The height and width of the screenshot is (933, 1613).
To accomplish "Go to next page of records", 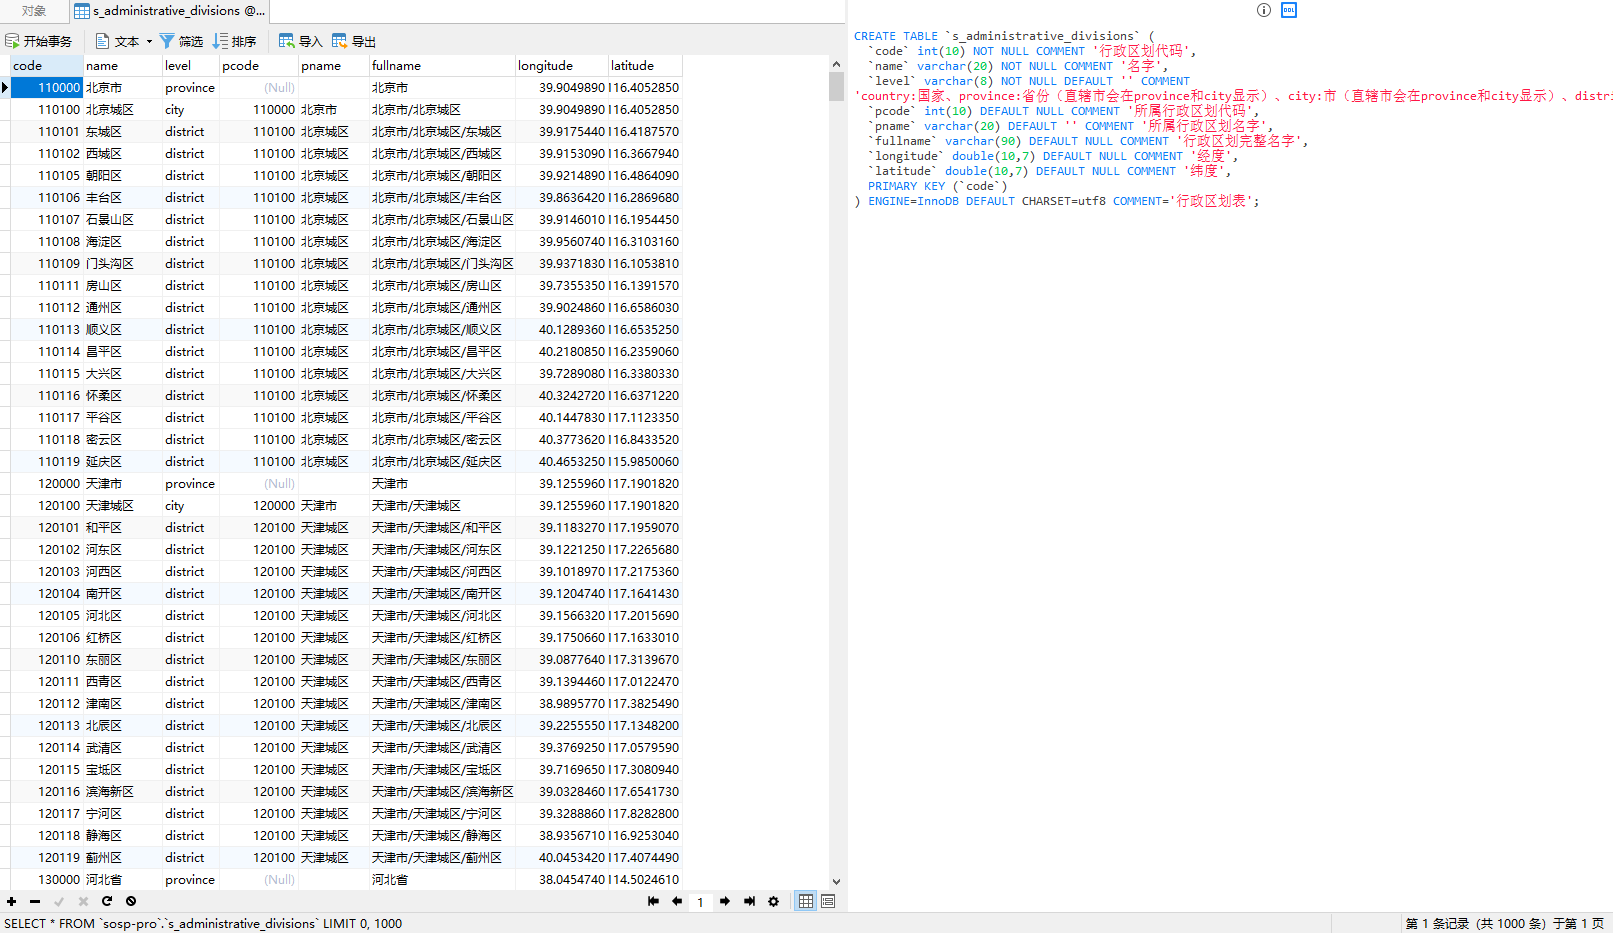I will coord(725,901).
